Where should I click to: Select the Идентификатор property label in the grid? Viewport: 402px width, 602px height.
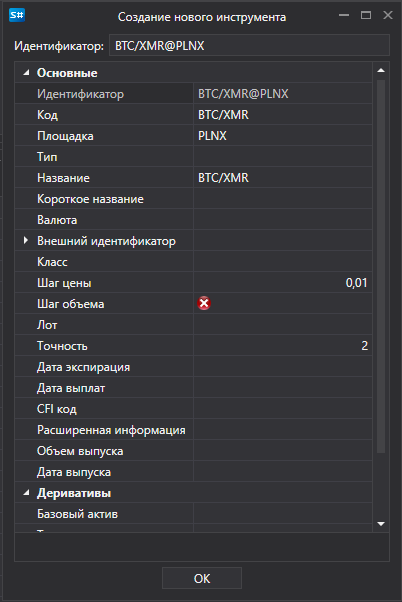coord(80,94)
